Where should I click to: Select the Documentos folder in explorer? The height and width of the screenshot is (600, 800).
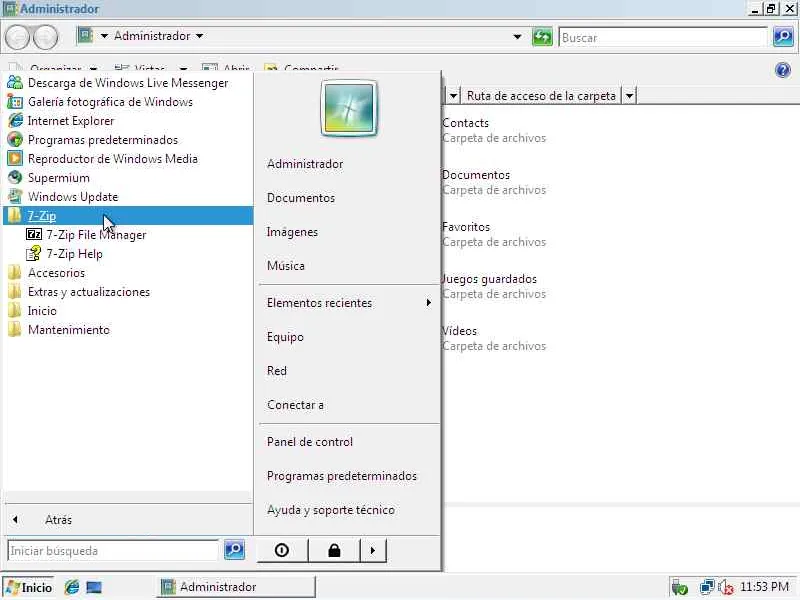pyautogui.click(x=493, y=182)
